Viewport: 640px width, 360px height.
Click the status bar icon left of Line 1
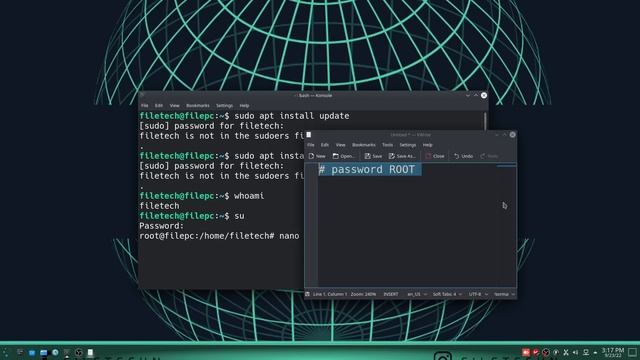[x=307, y=294]
